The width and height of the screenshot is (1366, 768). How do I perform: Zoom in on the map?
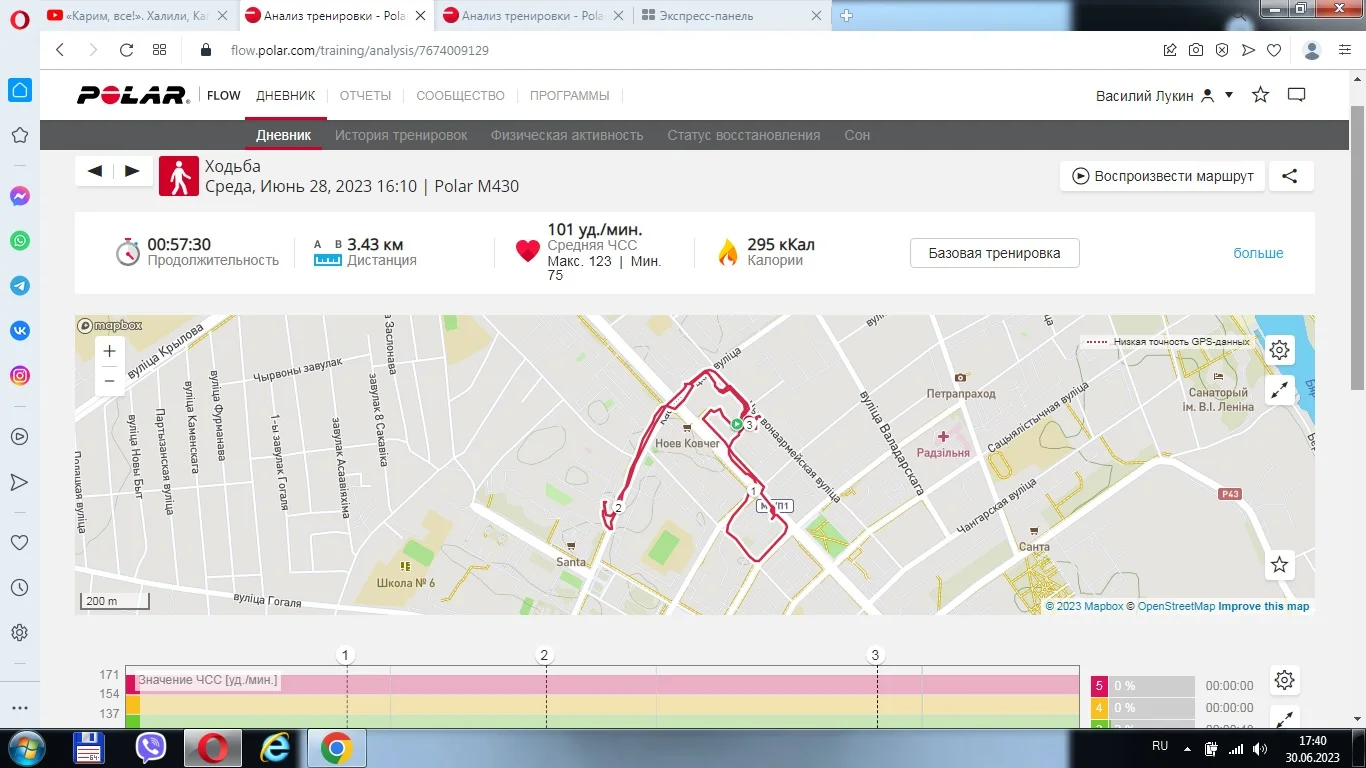pyautogui.click(x=110, y=351)
